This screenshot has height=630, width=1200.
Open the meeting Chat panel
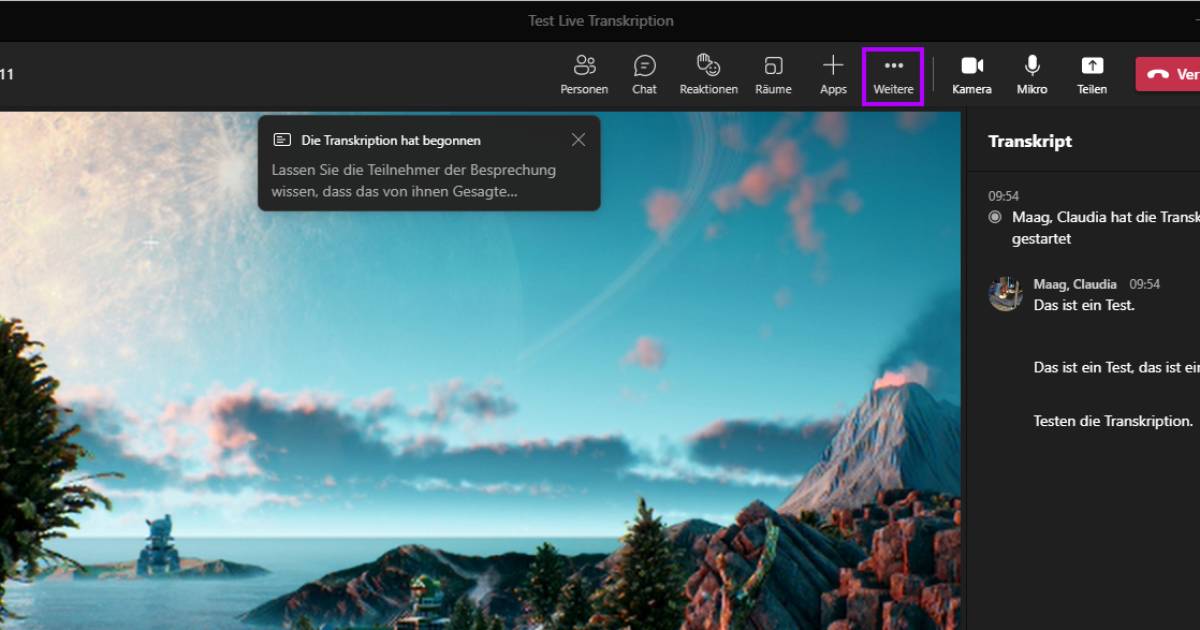point(644,73)
